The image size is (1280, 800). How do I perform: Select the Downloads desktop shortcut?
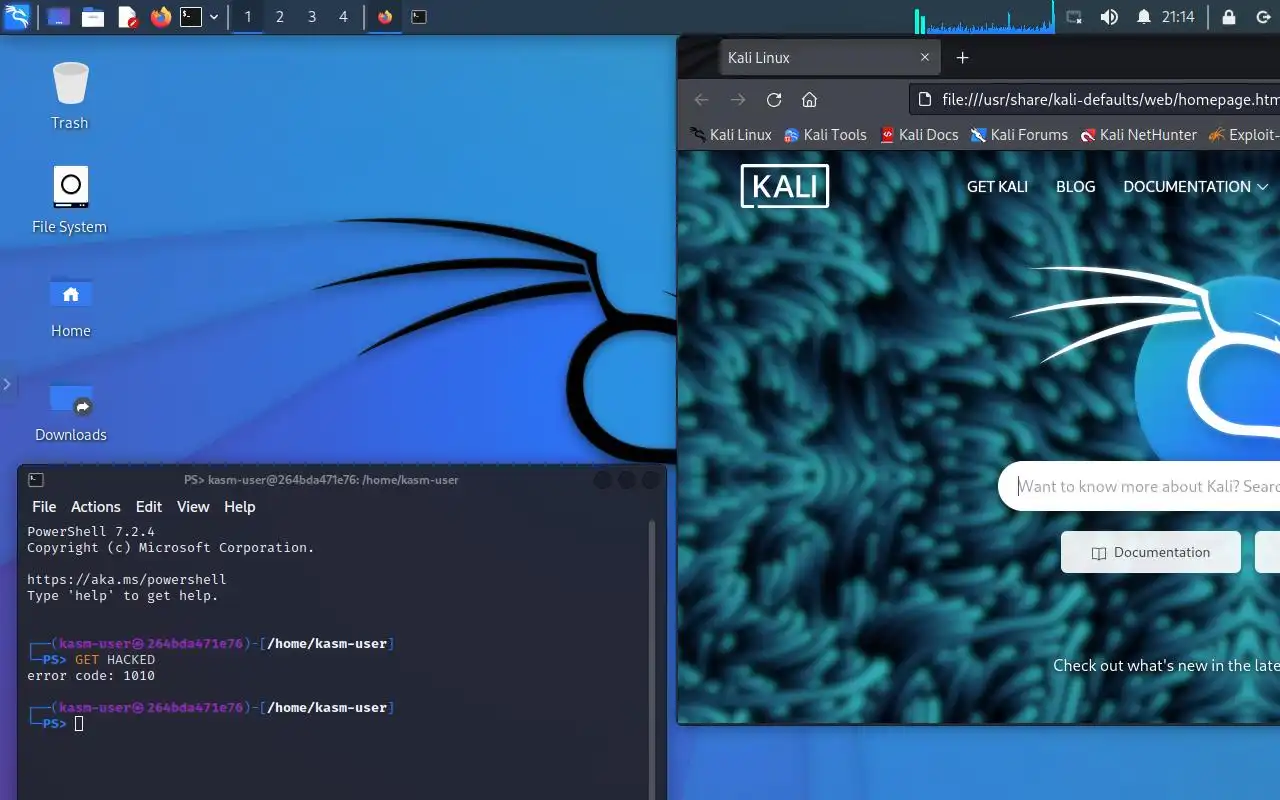(70, 410)
